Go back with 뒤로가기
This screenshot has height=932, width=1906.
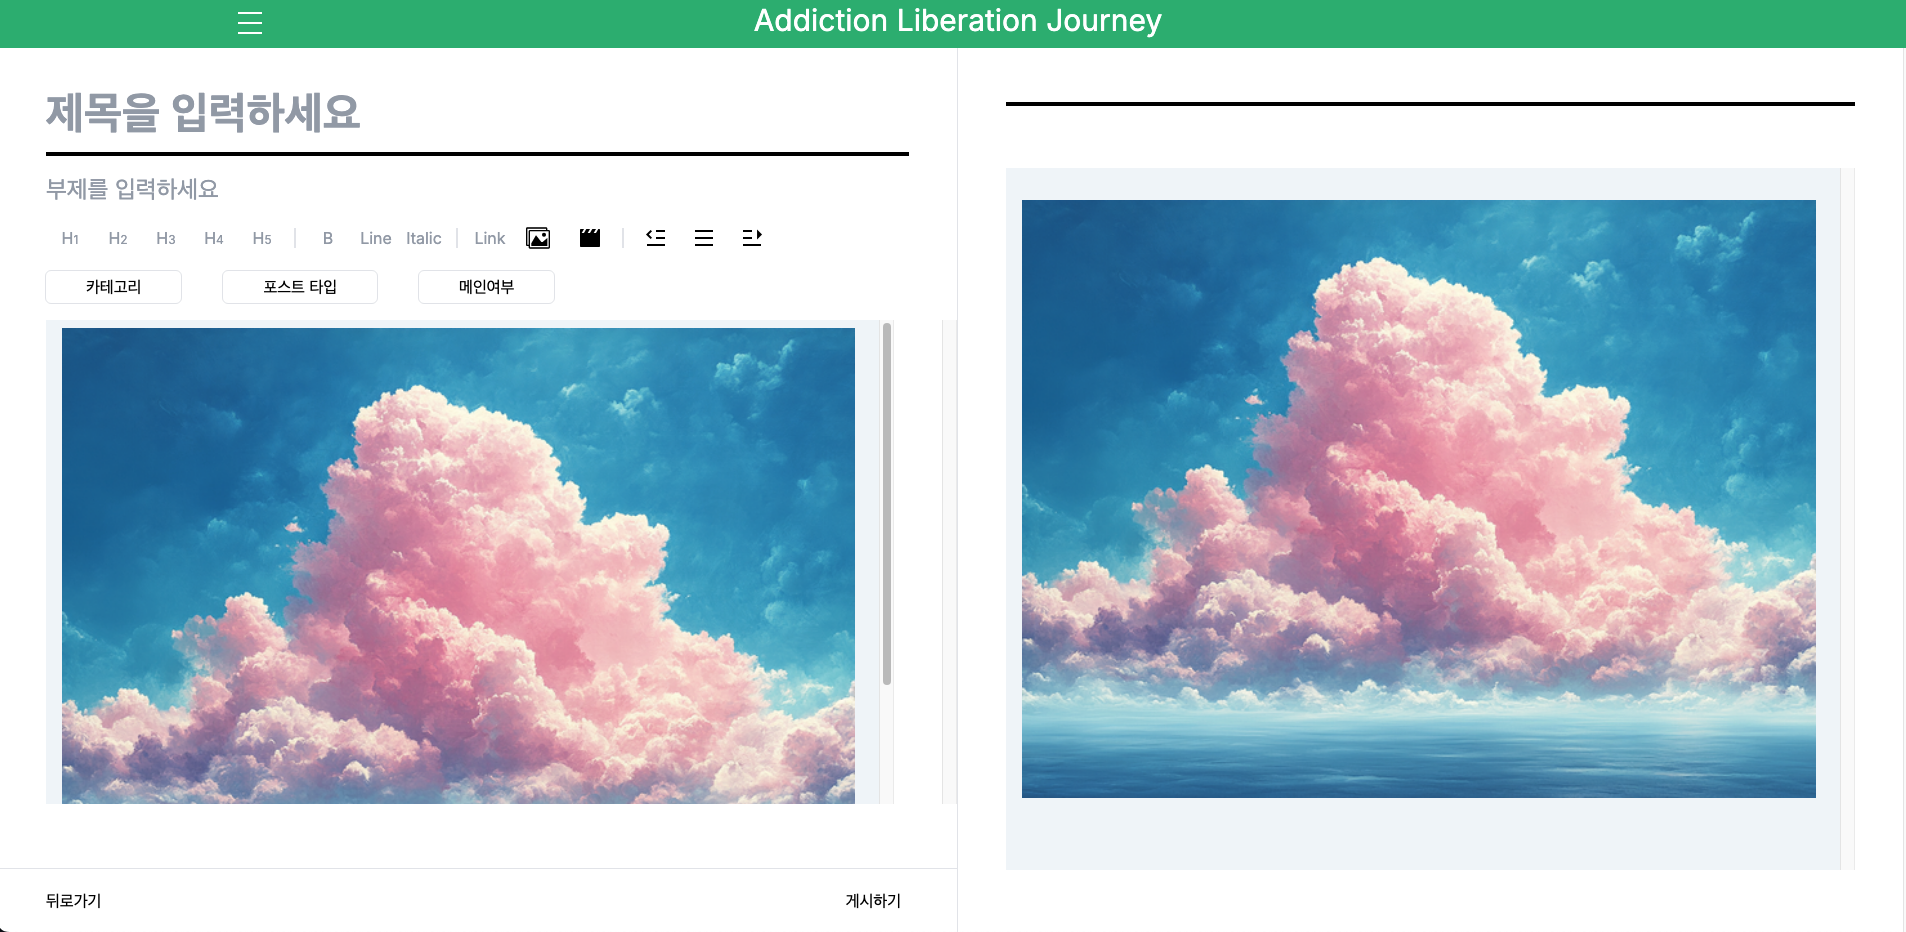click(x=74, y=901)
